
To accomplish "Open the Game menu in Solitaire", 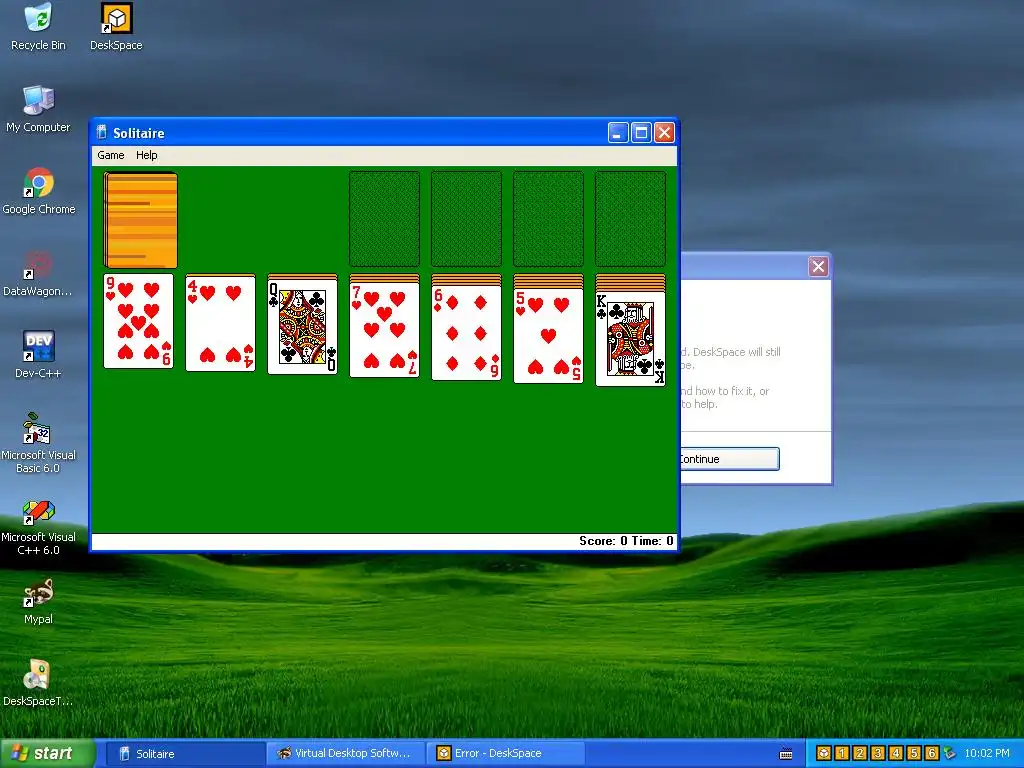I will pyautogui.click(x=110, y=155).
